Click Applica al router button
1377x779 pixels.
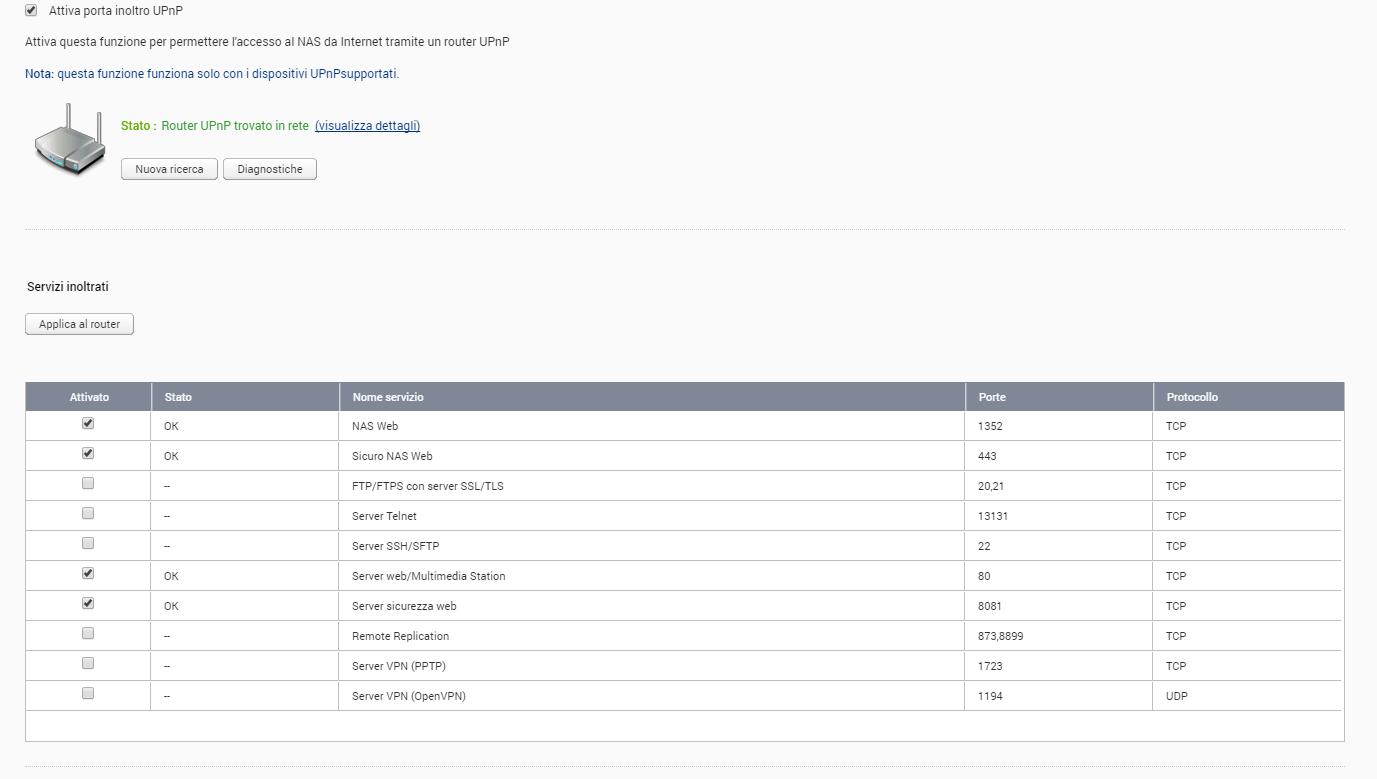click(x=79, y=325)
